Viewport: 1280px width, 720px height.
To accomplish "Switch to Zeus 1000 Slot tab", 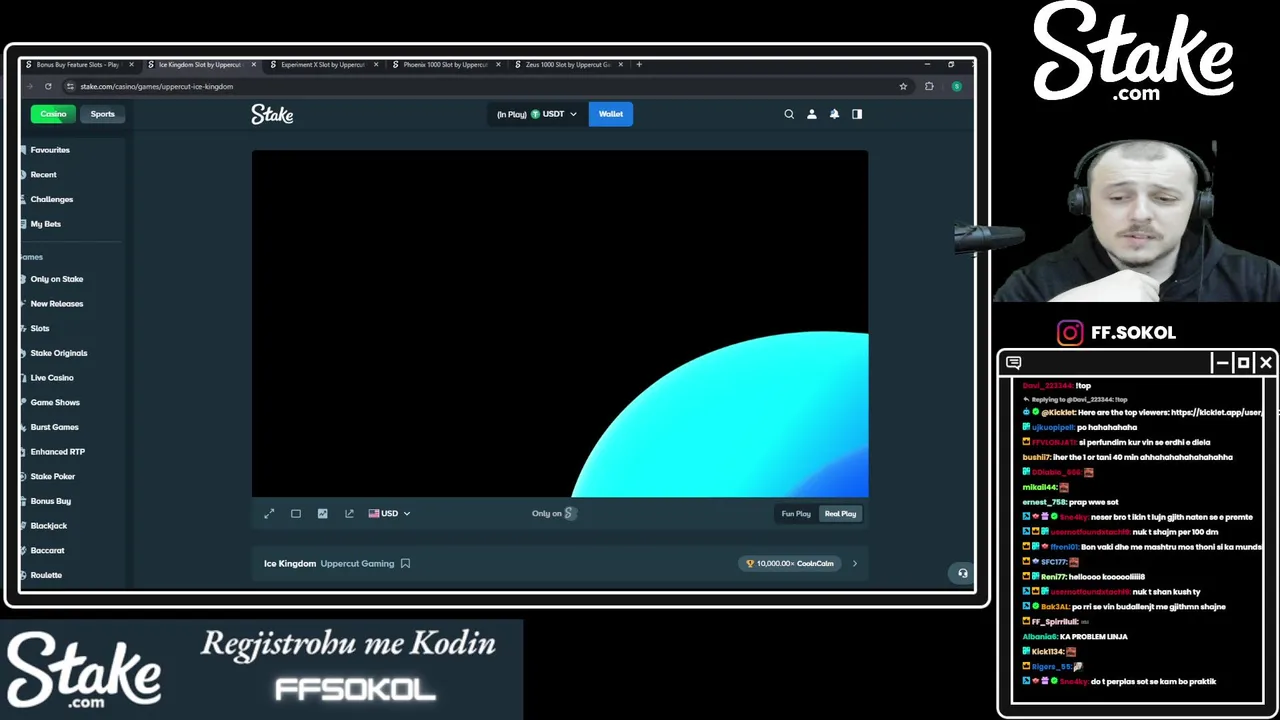I will pos(567,65).
